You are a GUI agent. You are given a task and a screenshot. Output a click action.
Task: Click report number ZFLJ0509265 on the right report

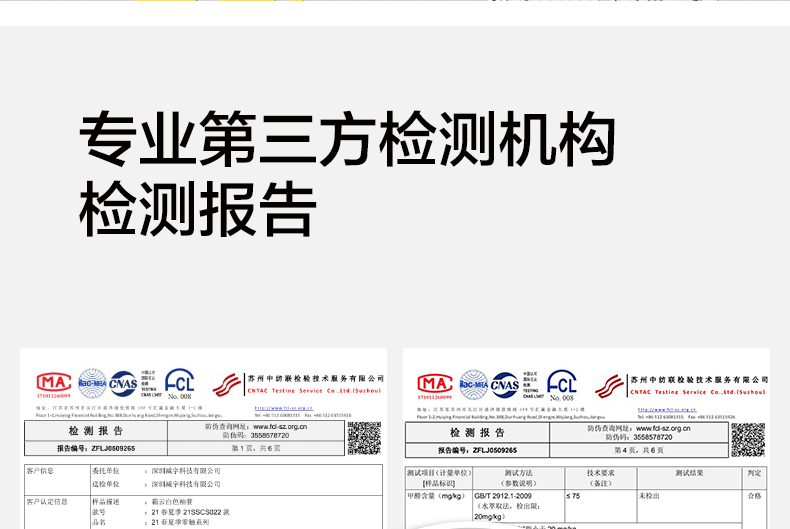point(484,451)
